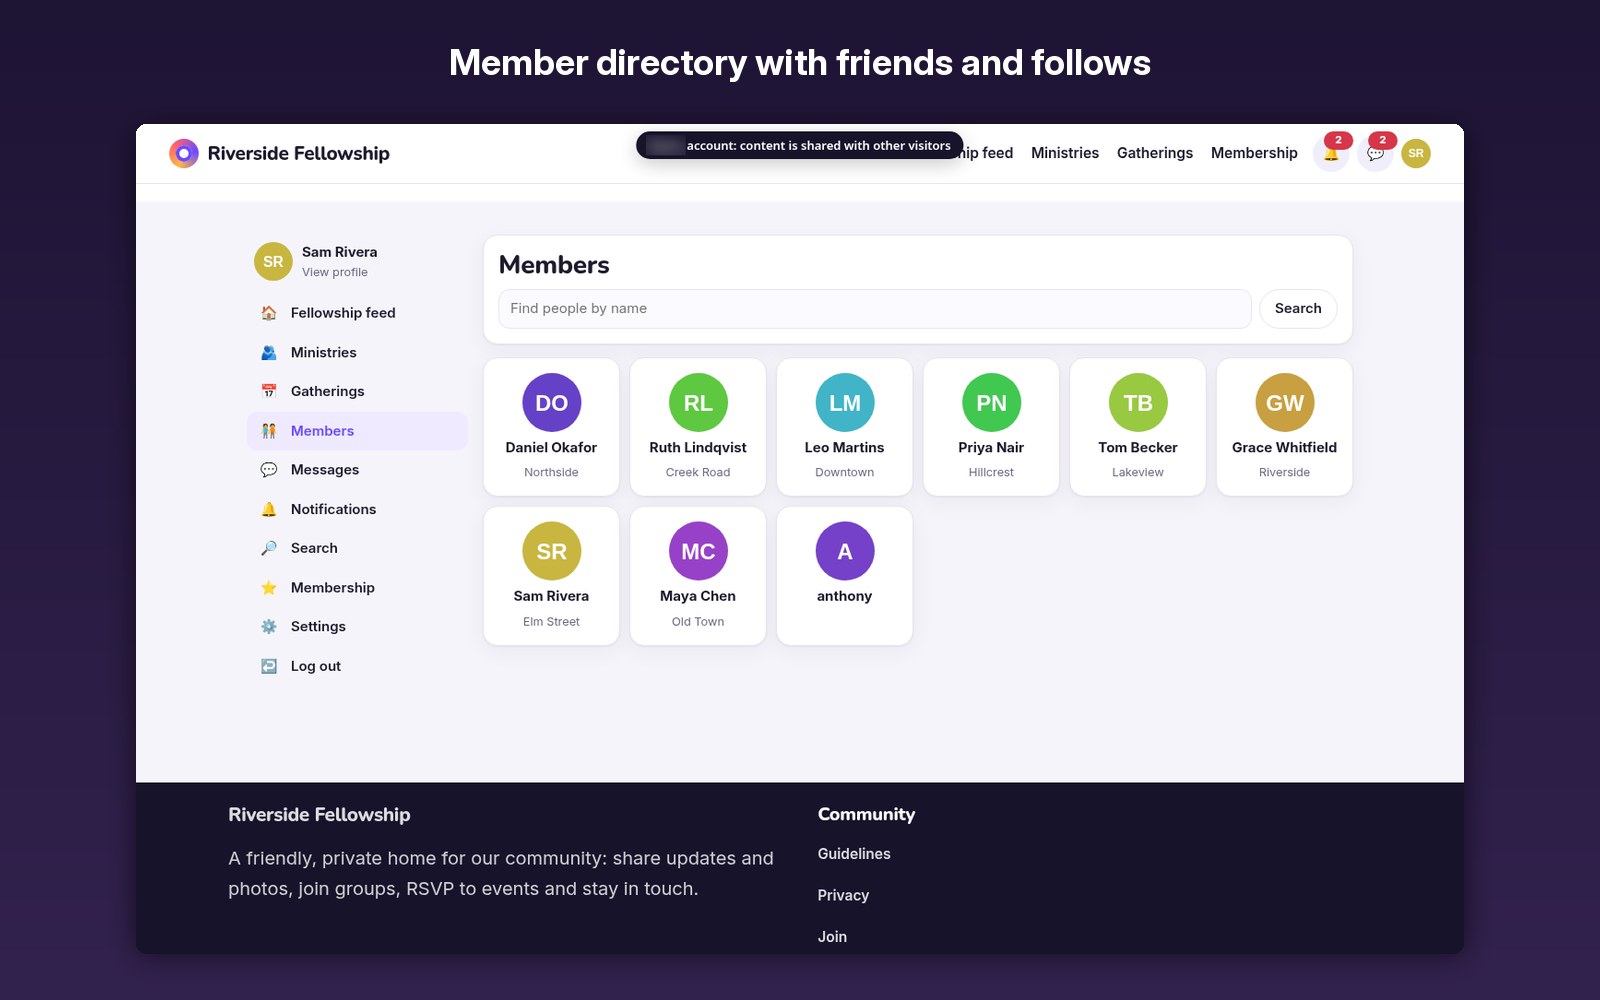This screenshot has width=1600, height=1000.
Task: Click the bell icon beside Notifications in the sidebar
Action: pos(269,509)
